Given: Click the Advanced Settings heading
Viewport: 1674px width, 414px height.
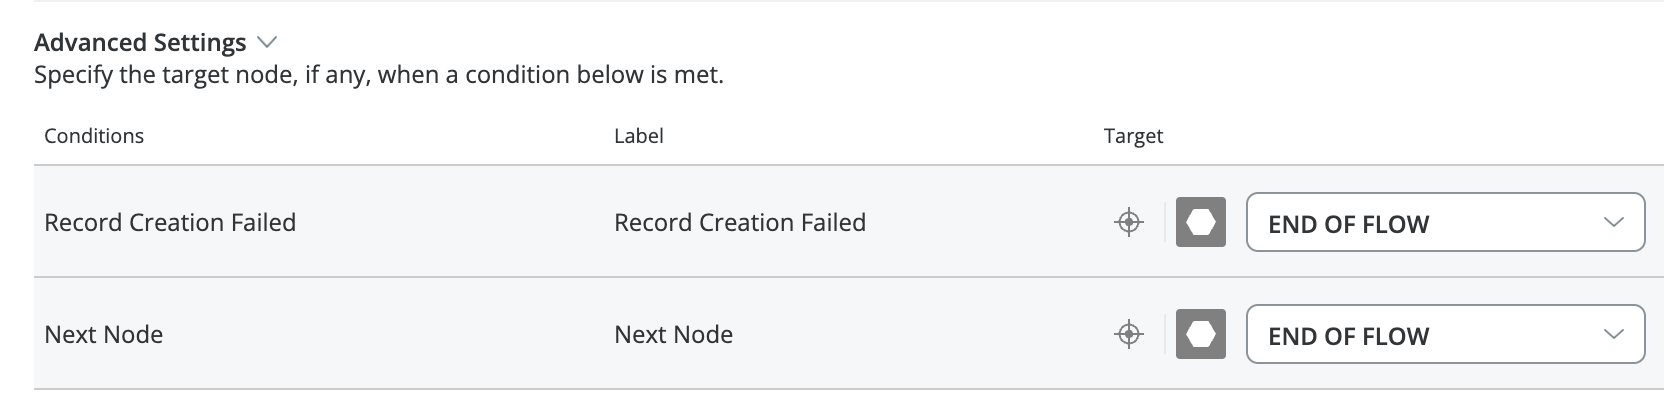Looking at the screenshot, I should pos(140,42).
